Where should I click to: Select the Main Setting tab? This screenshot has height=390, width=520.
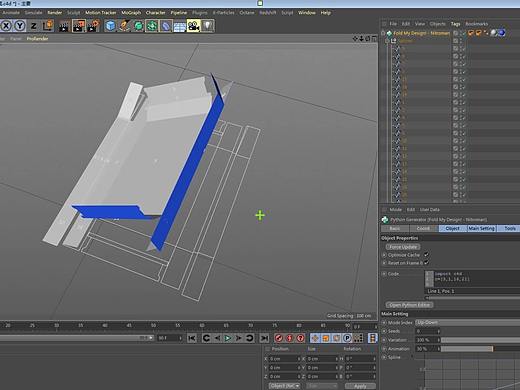(481, 228)
